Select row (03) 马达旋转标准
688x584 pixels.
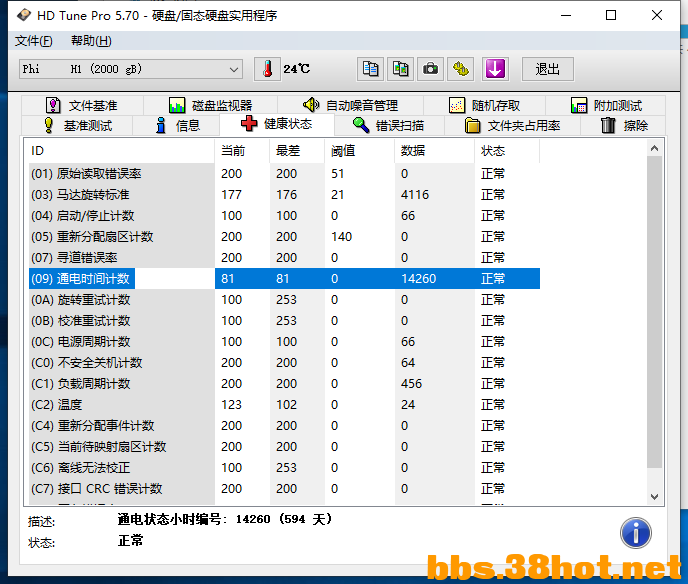click(x=284, y=195)
